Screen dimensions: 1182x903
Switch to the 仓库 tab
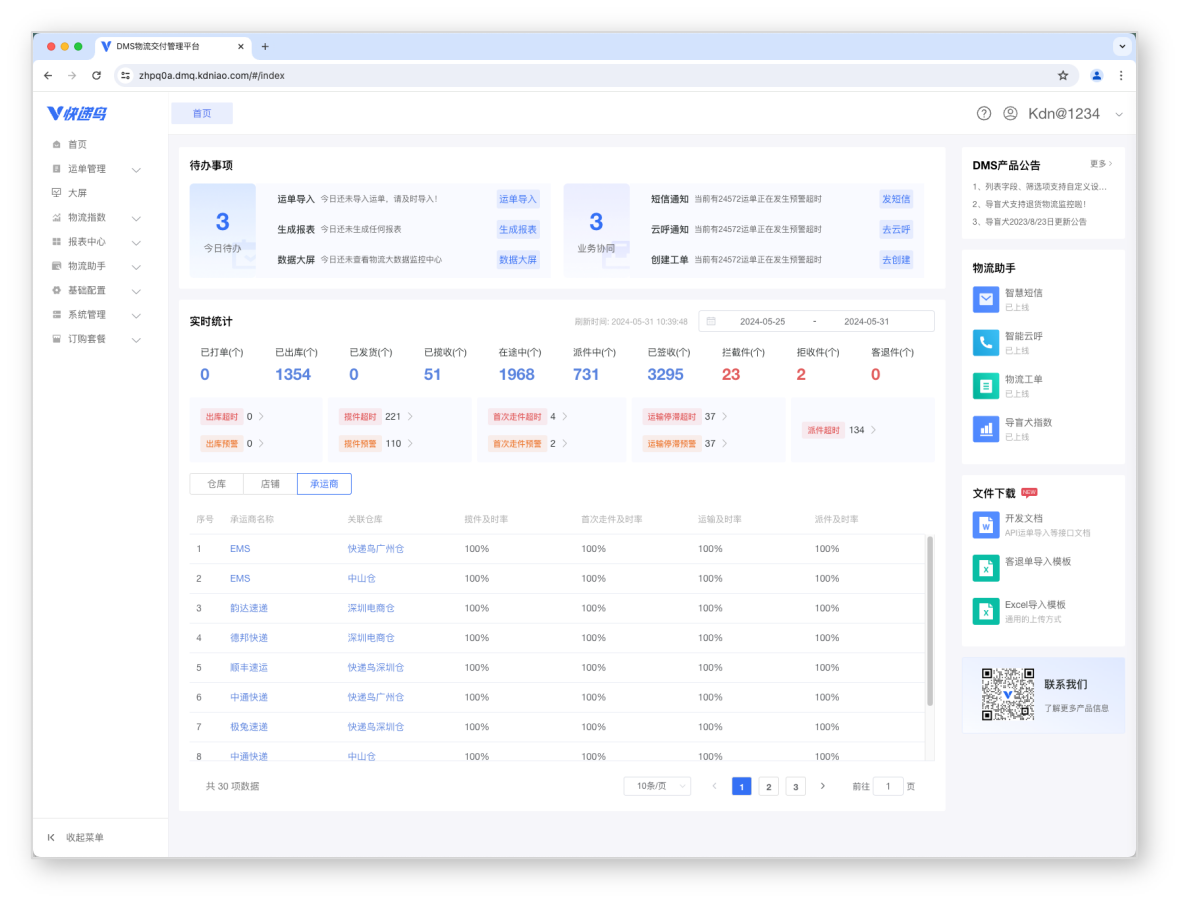pos(217,484)
